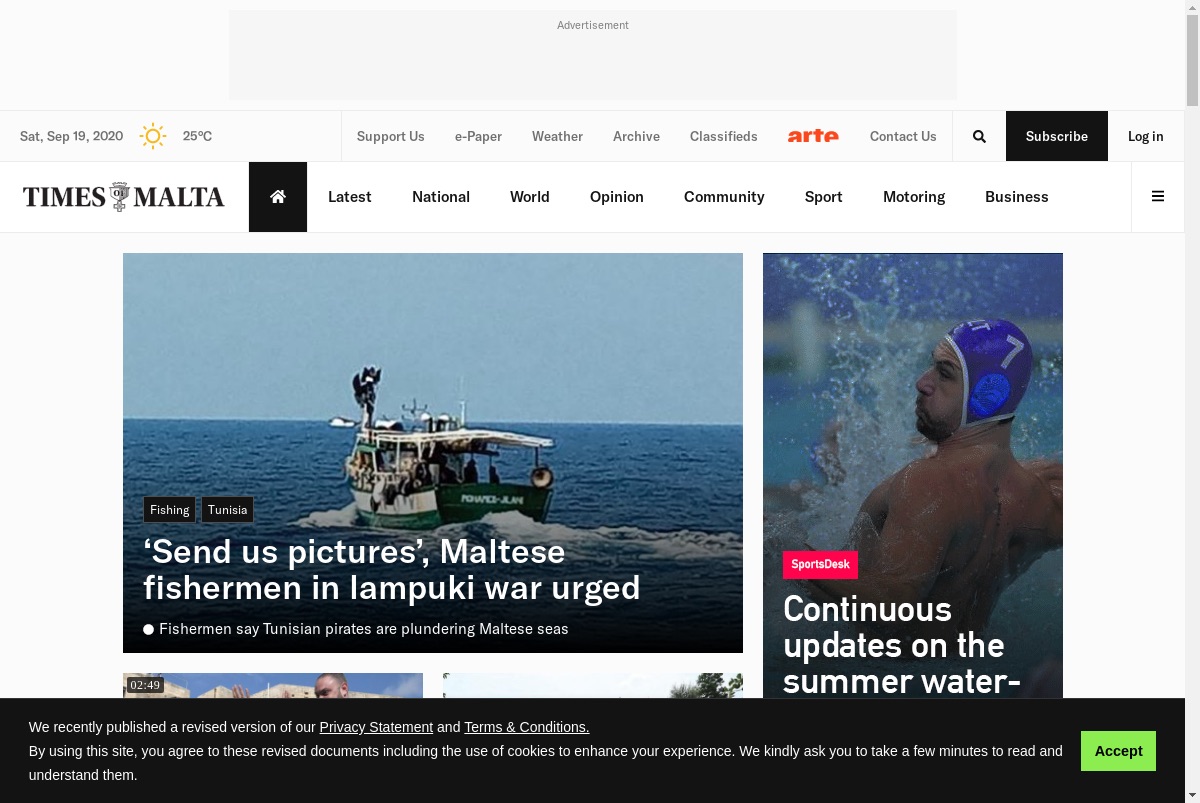
Task: Open the Terms & Conditions link
Action: 527,727
